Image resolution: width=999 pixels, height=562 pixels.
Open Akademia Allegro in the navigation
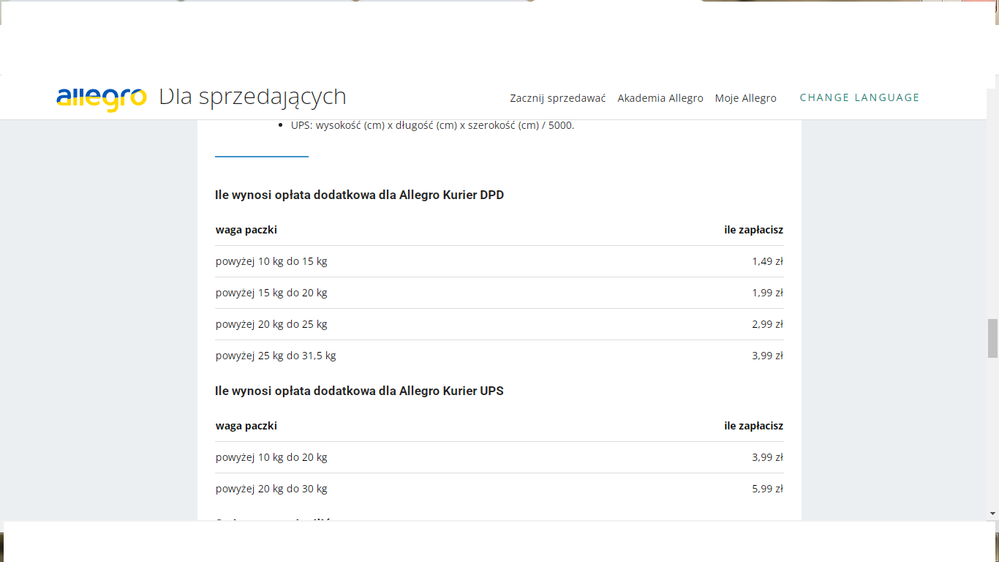(660, 98)
